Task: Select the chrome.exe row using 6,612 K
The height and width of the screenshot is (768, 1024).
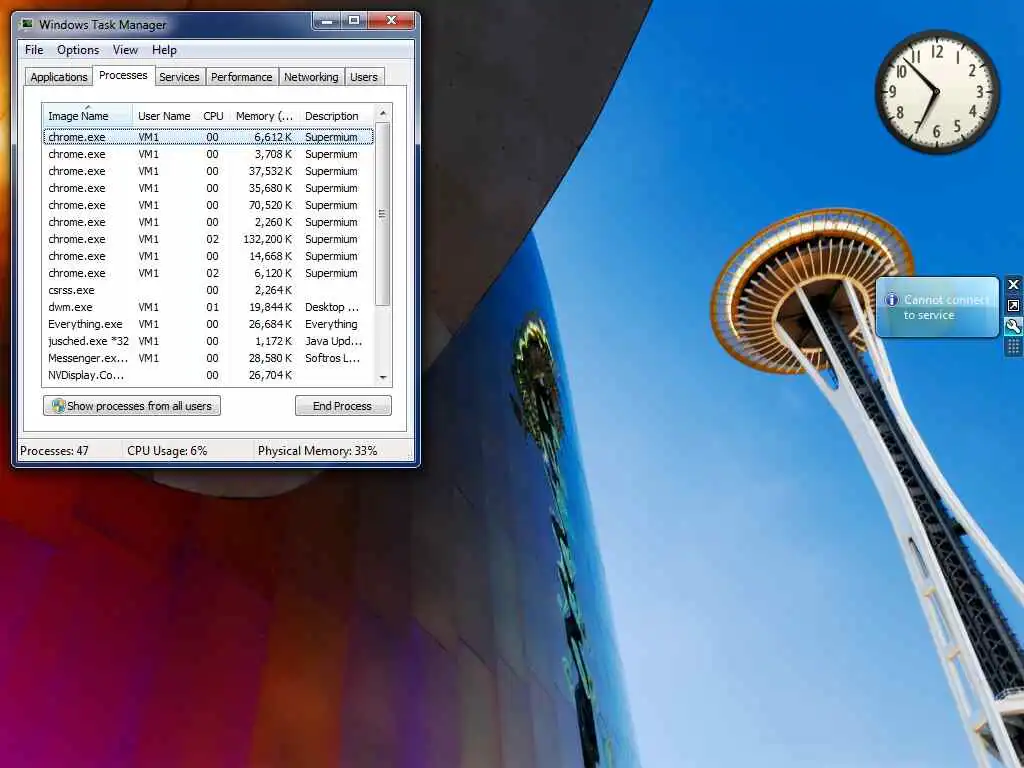Action: click(208, 137)
